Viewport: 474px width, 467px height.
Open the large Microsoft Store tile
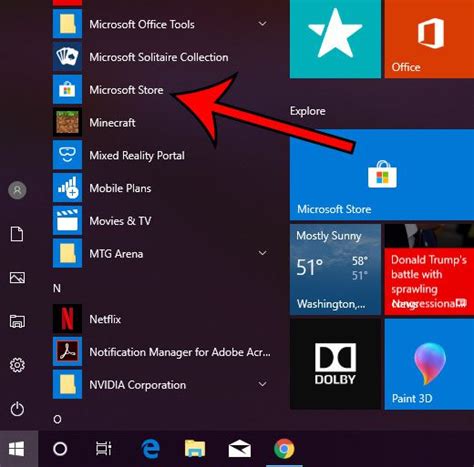click(x=382, y=175)
